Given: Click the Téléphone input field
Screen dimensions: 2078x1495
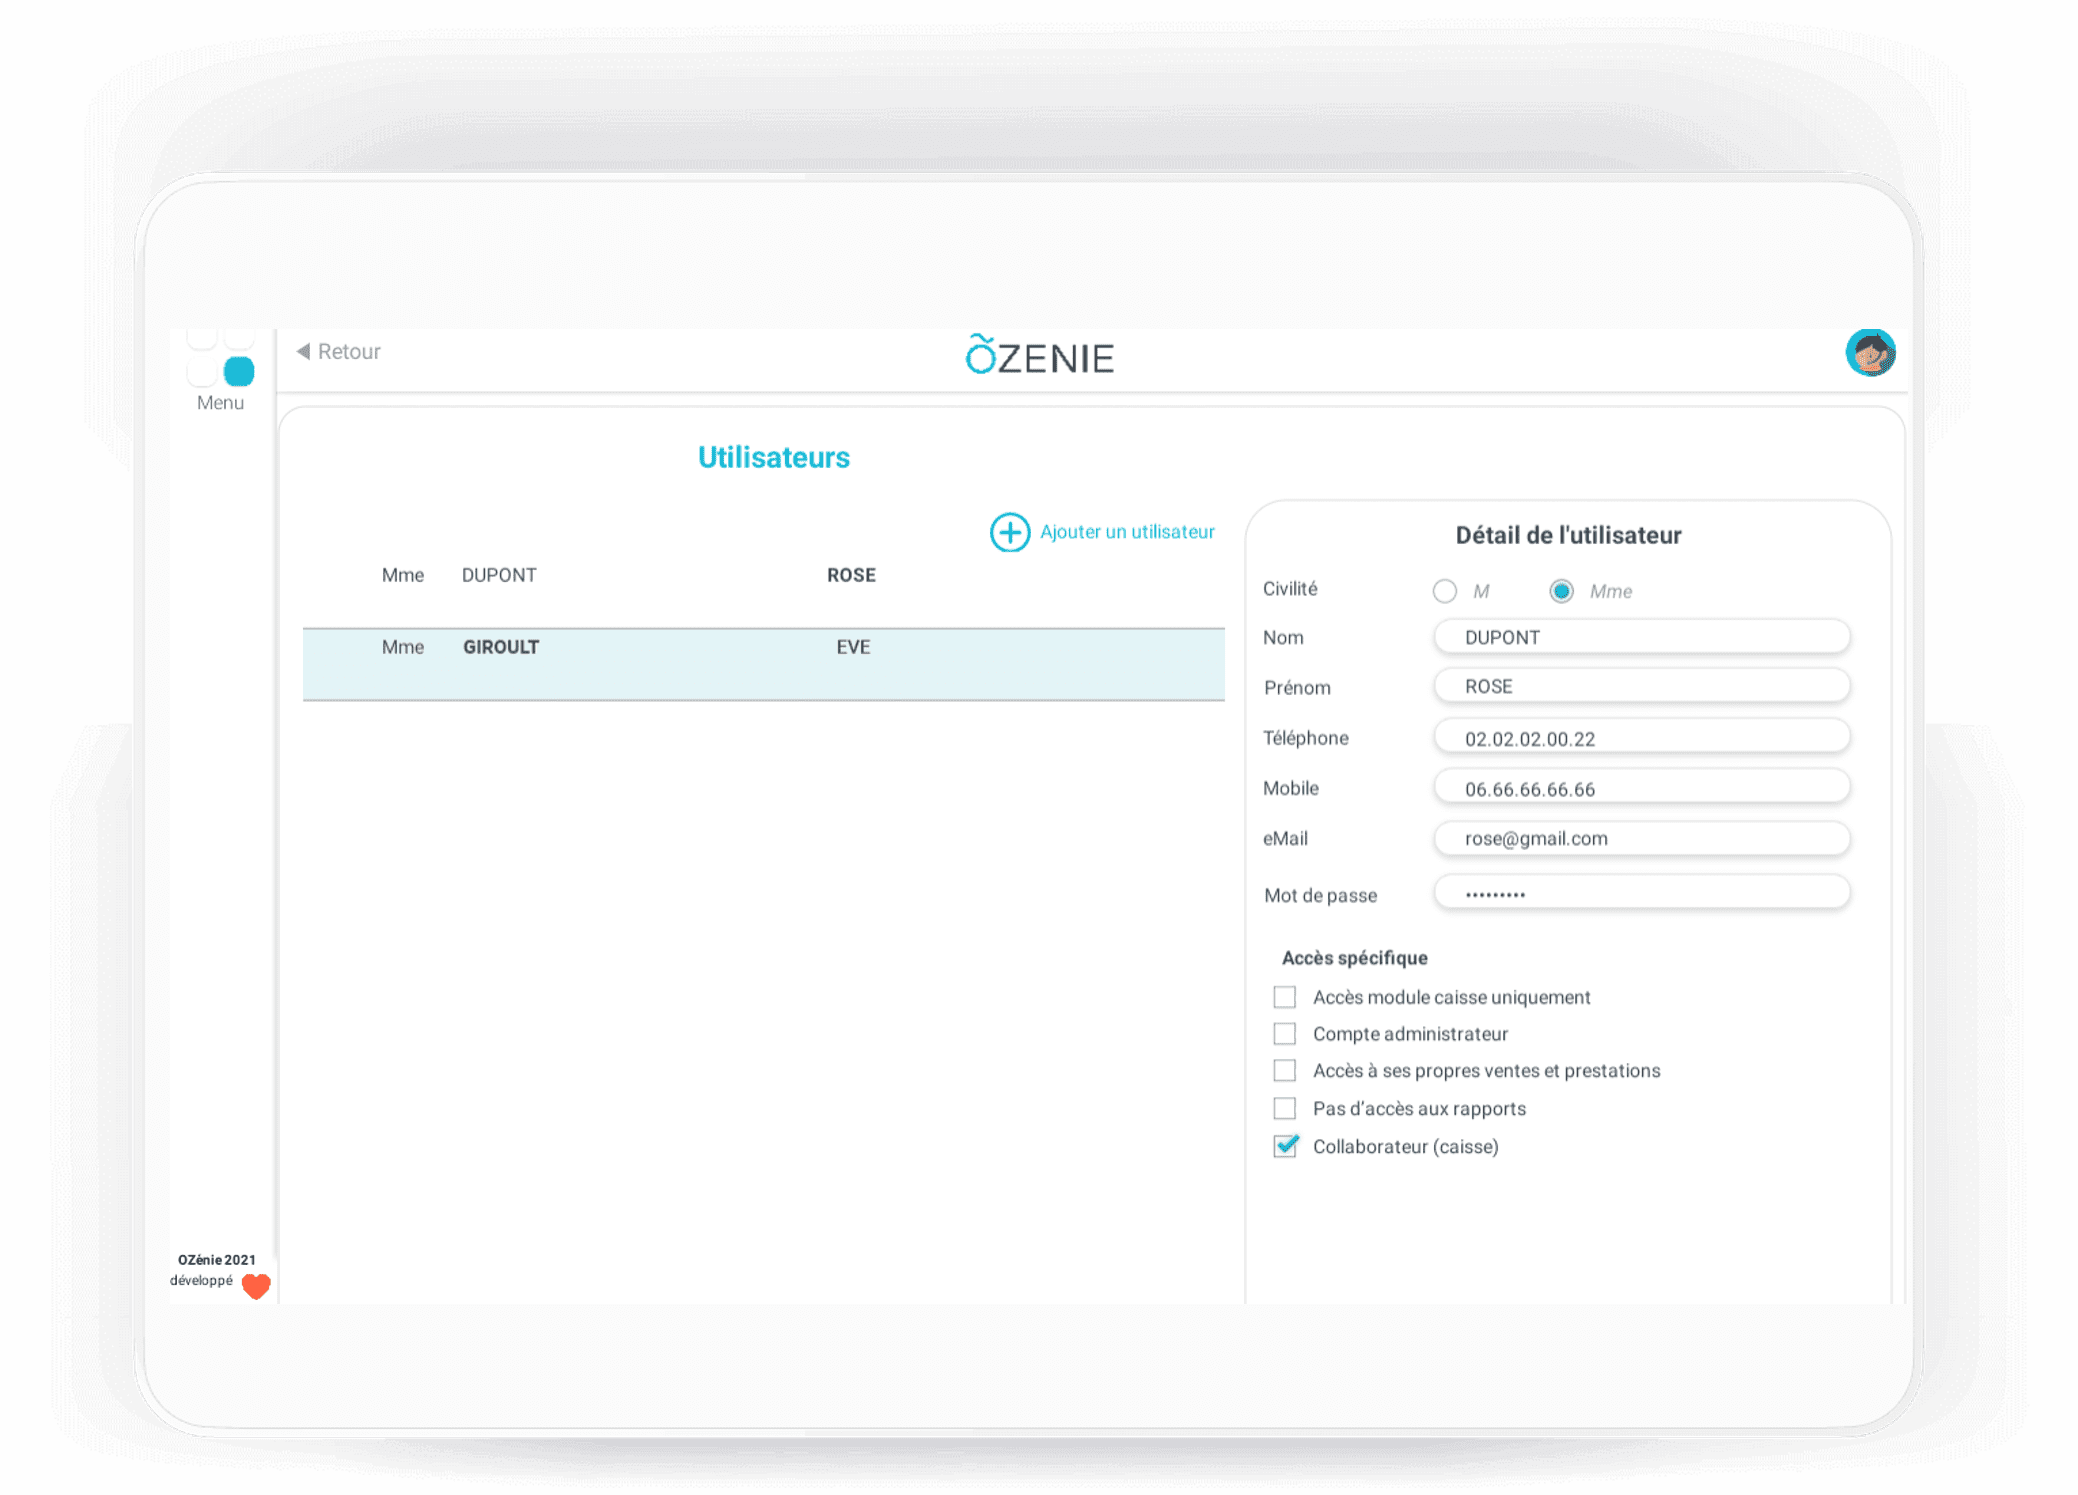Looking at the screenshot, I should click(x=1642, y=738).
